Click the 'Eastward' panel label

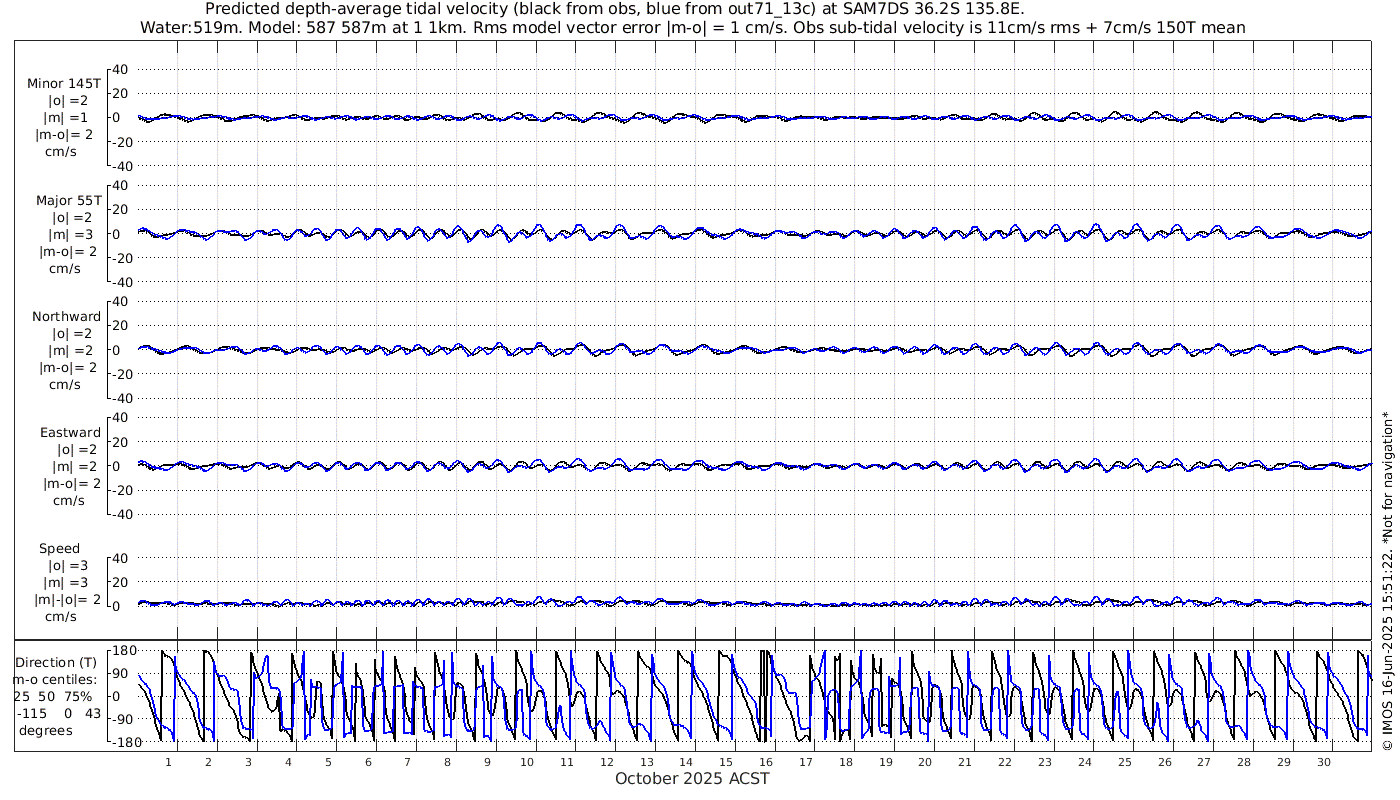pyautogui.click(x=70, y=433)
